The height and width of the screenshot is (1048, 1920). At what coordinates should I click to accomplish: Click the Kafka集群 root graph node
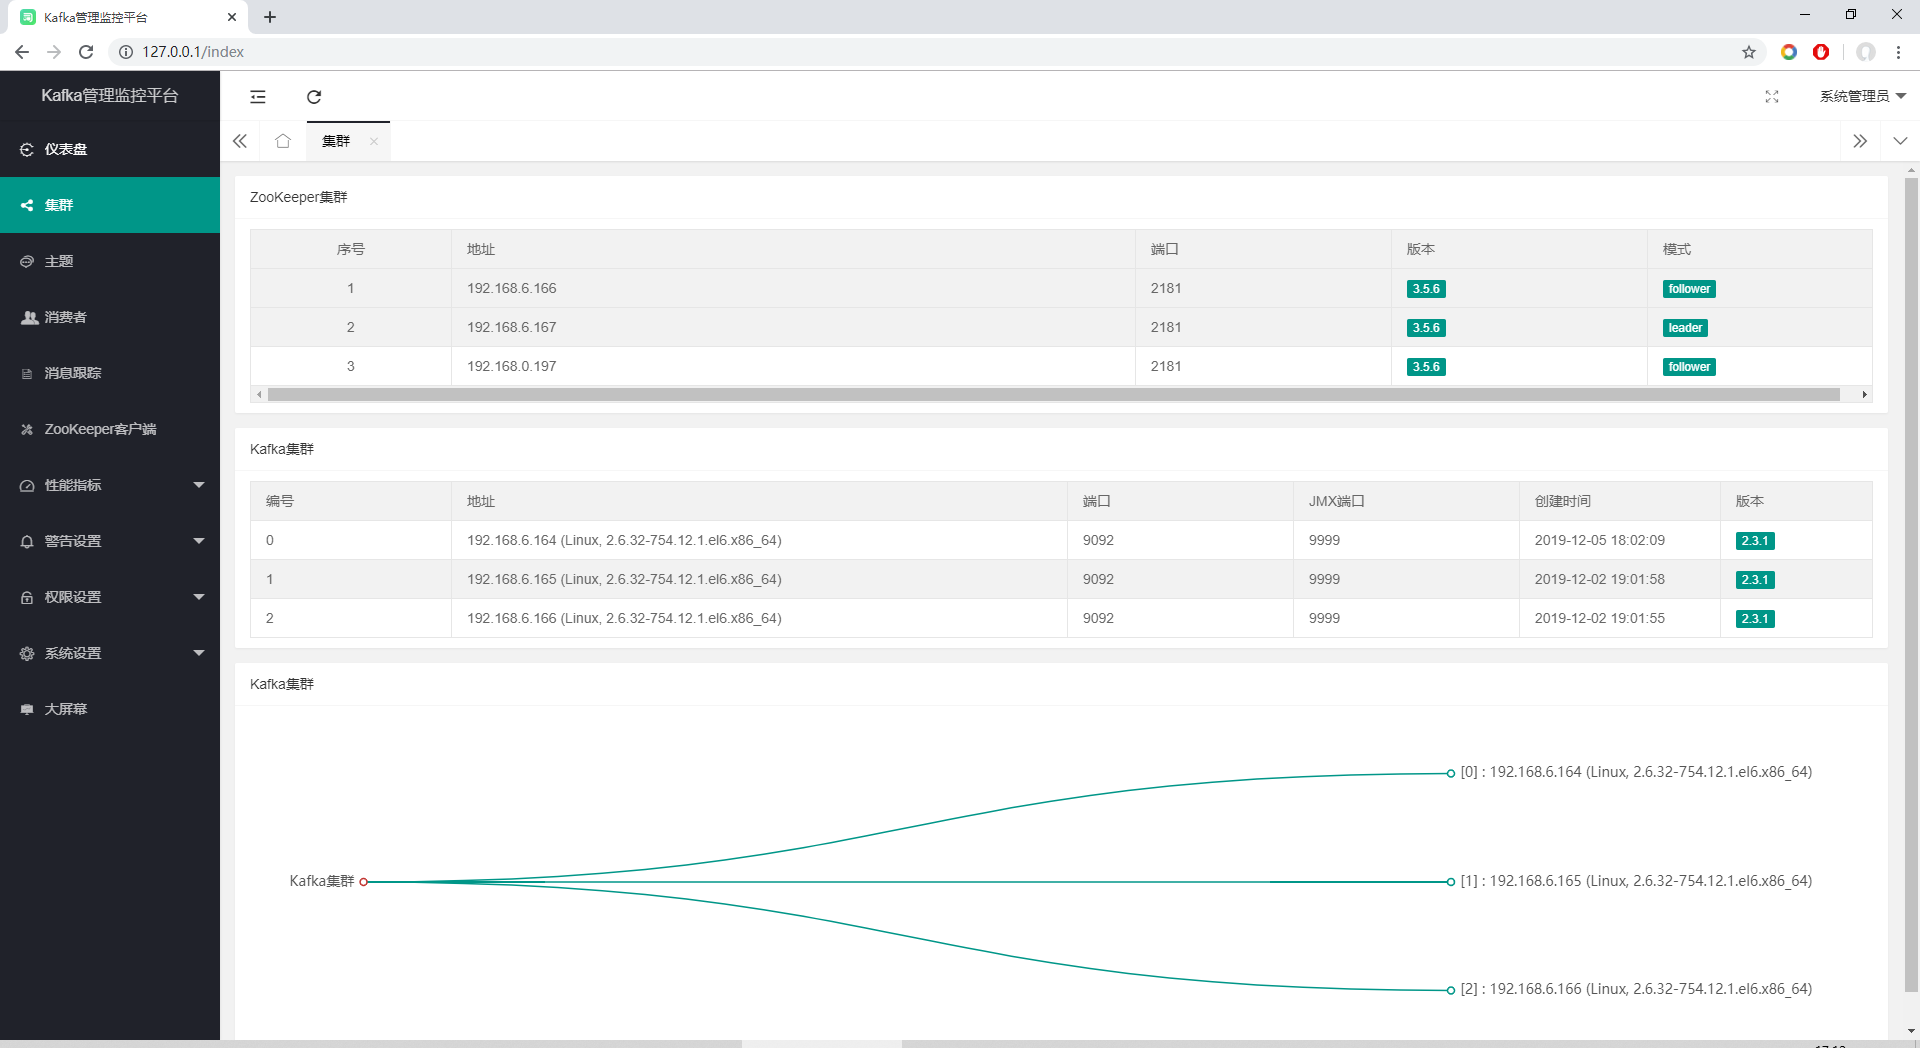[364, 882]
